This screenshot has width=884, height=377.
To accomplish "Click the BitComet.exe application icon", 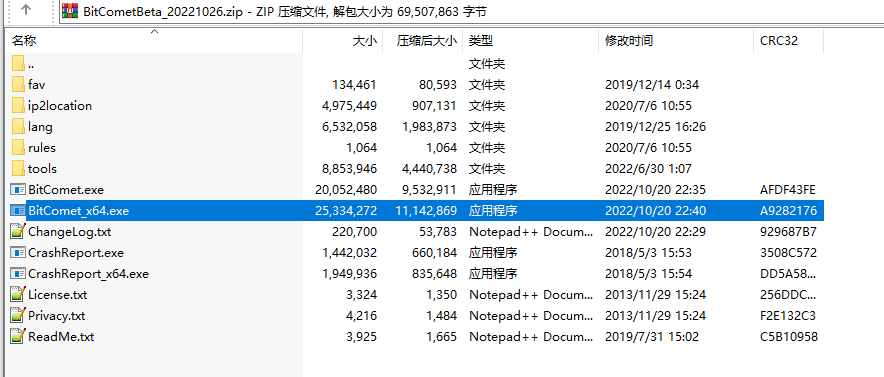I will pos(18,190).
